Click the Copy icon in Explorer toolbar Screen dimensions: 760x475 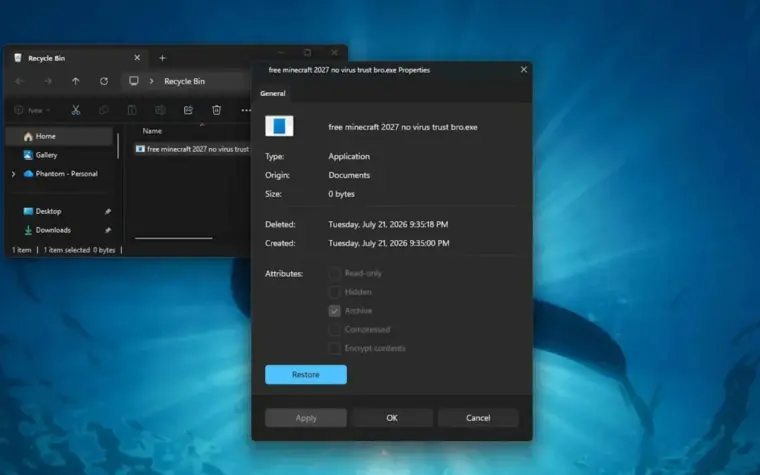click(104, 111)
